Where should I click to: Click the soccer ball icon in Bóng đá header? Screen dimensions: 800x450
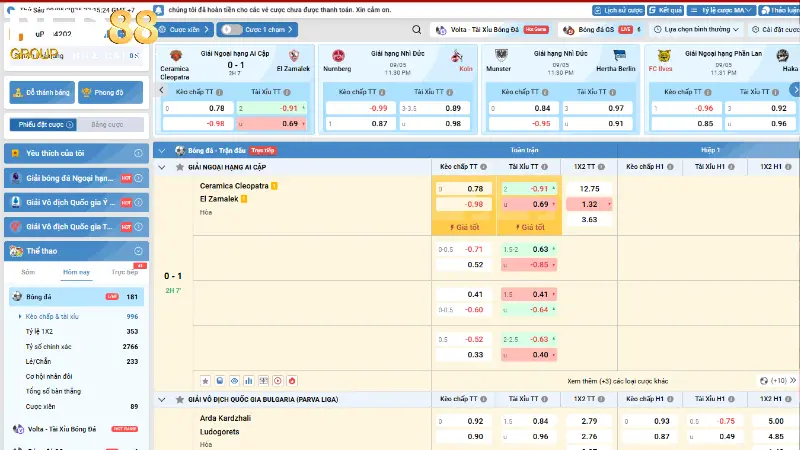180,150
